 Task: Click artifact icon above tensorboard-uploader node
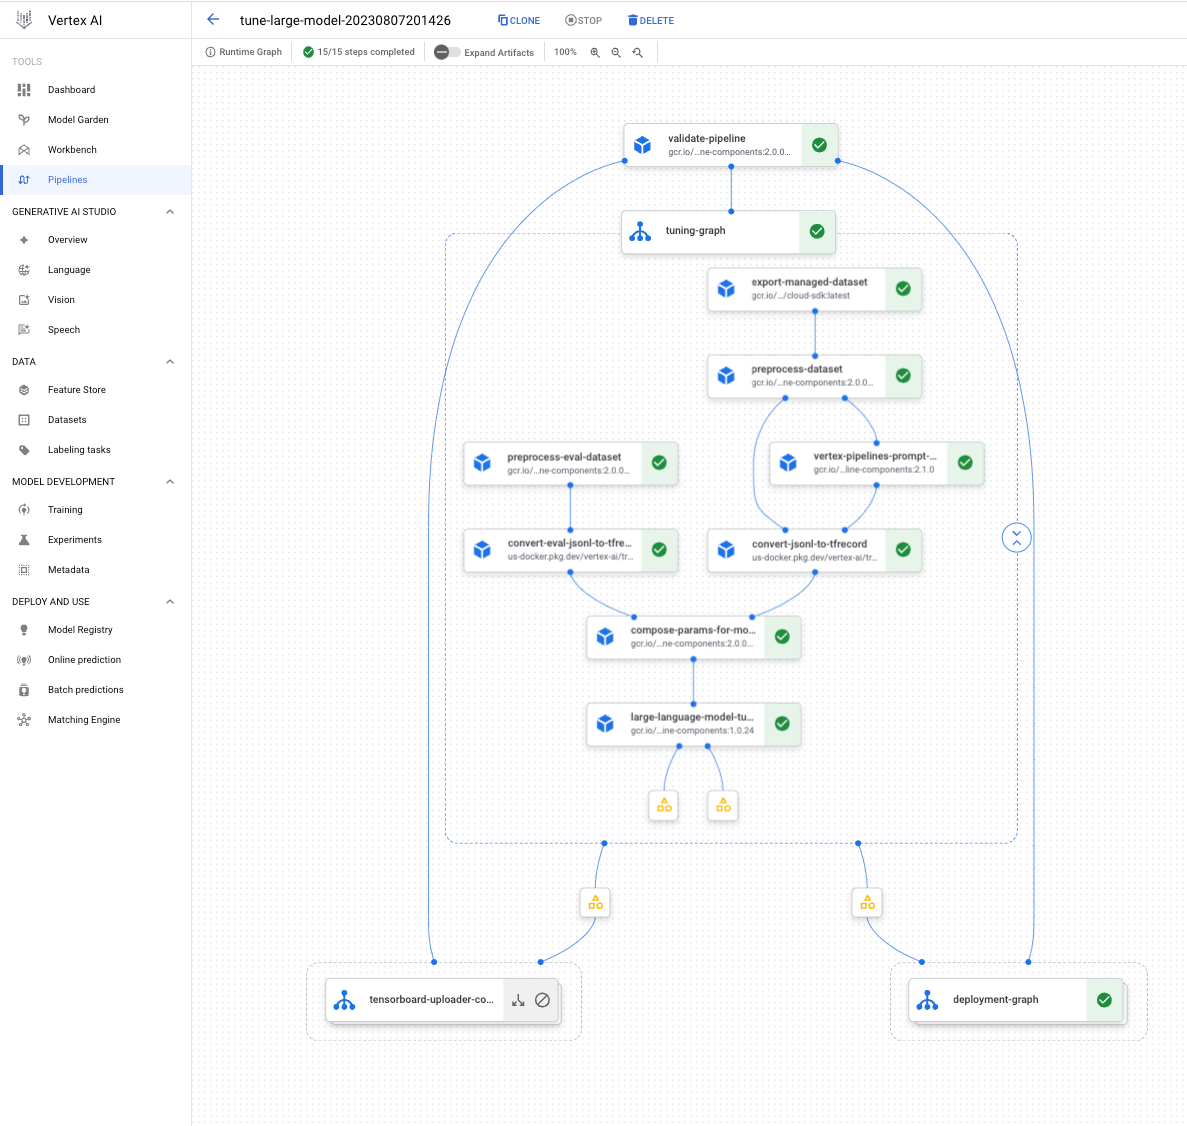tap(596, 903)
